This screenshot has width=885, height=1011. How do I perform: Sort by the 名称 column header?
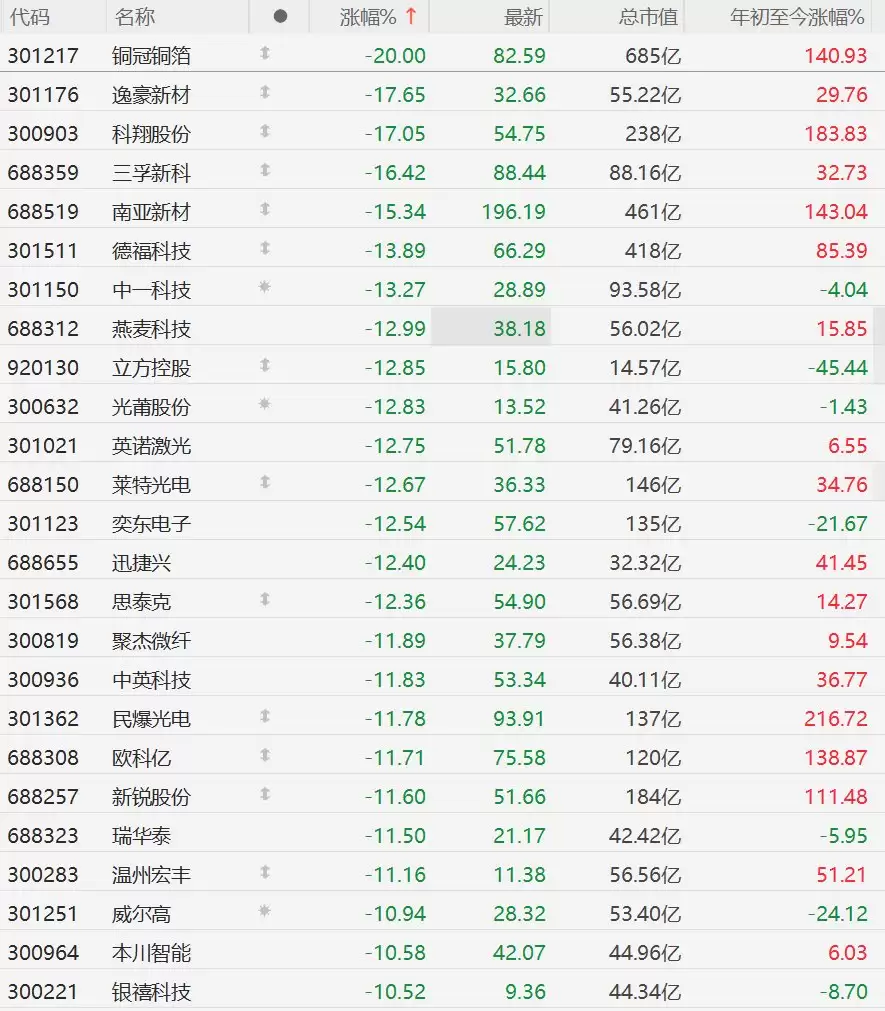point(135,17)
